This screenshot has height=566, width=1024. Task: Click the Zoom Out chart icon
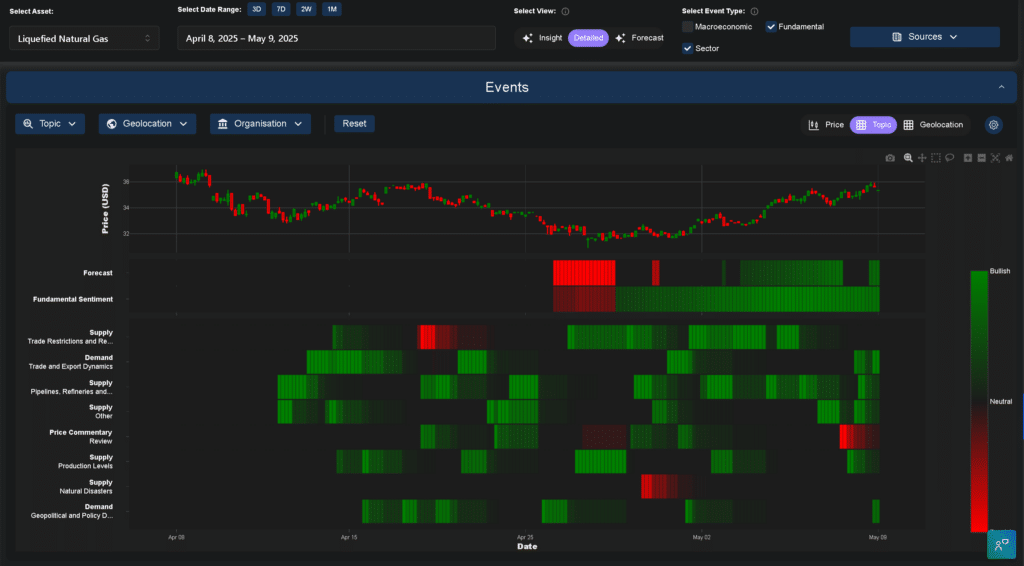(982, 158)
